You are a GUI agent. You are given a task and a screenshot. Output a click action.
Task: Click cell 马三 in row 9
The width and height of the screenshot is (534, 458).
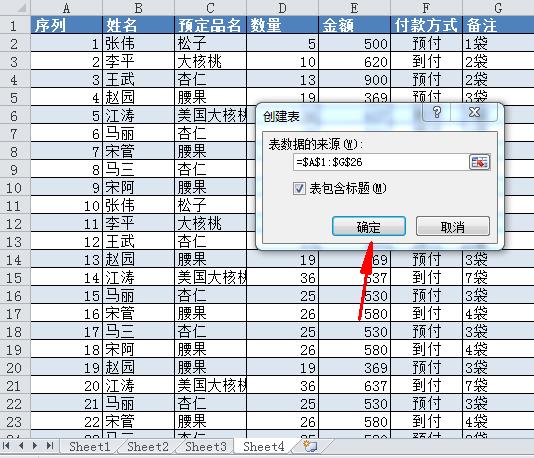click(138, 169)
